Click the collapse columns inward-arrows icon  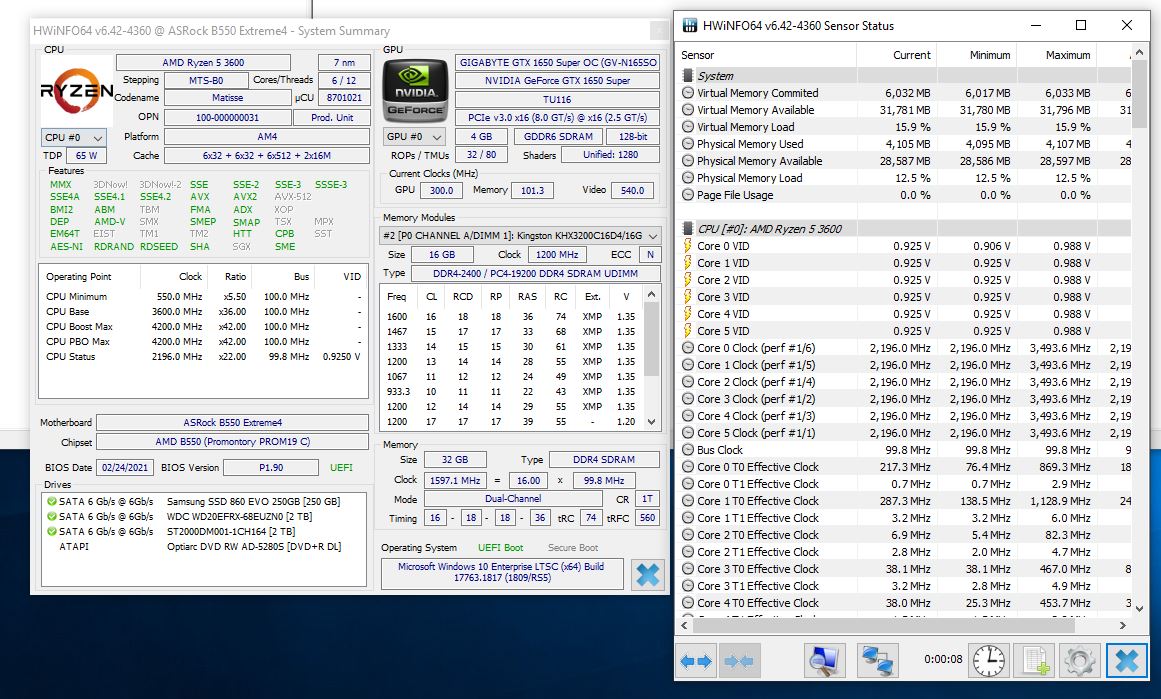pos(738,660)
